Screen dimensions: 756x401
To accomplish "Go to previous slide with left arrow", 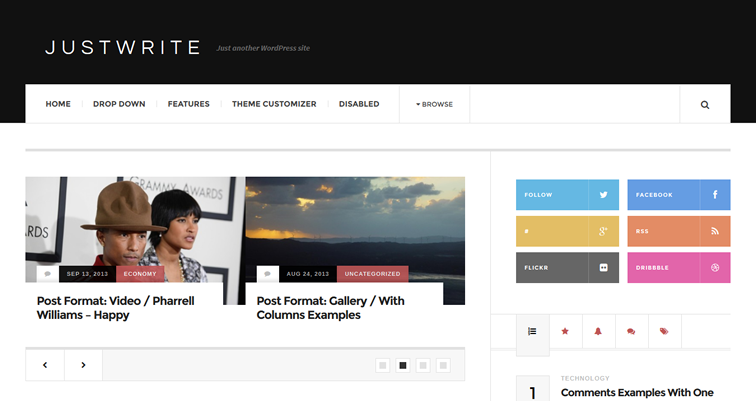I will tap(45, 365).
